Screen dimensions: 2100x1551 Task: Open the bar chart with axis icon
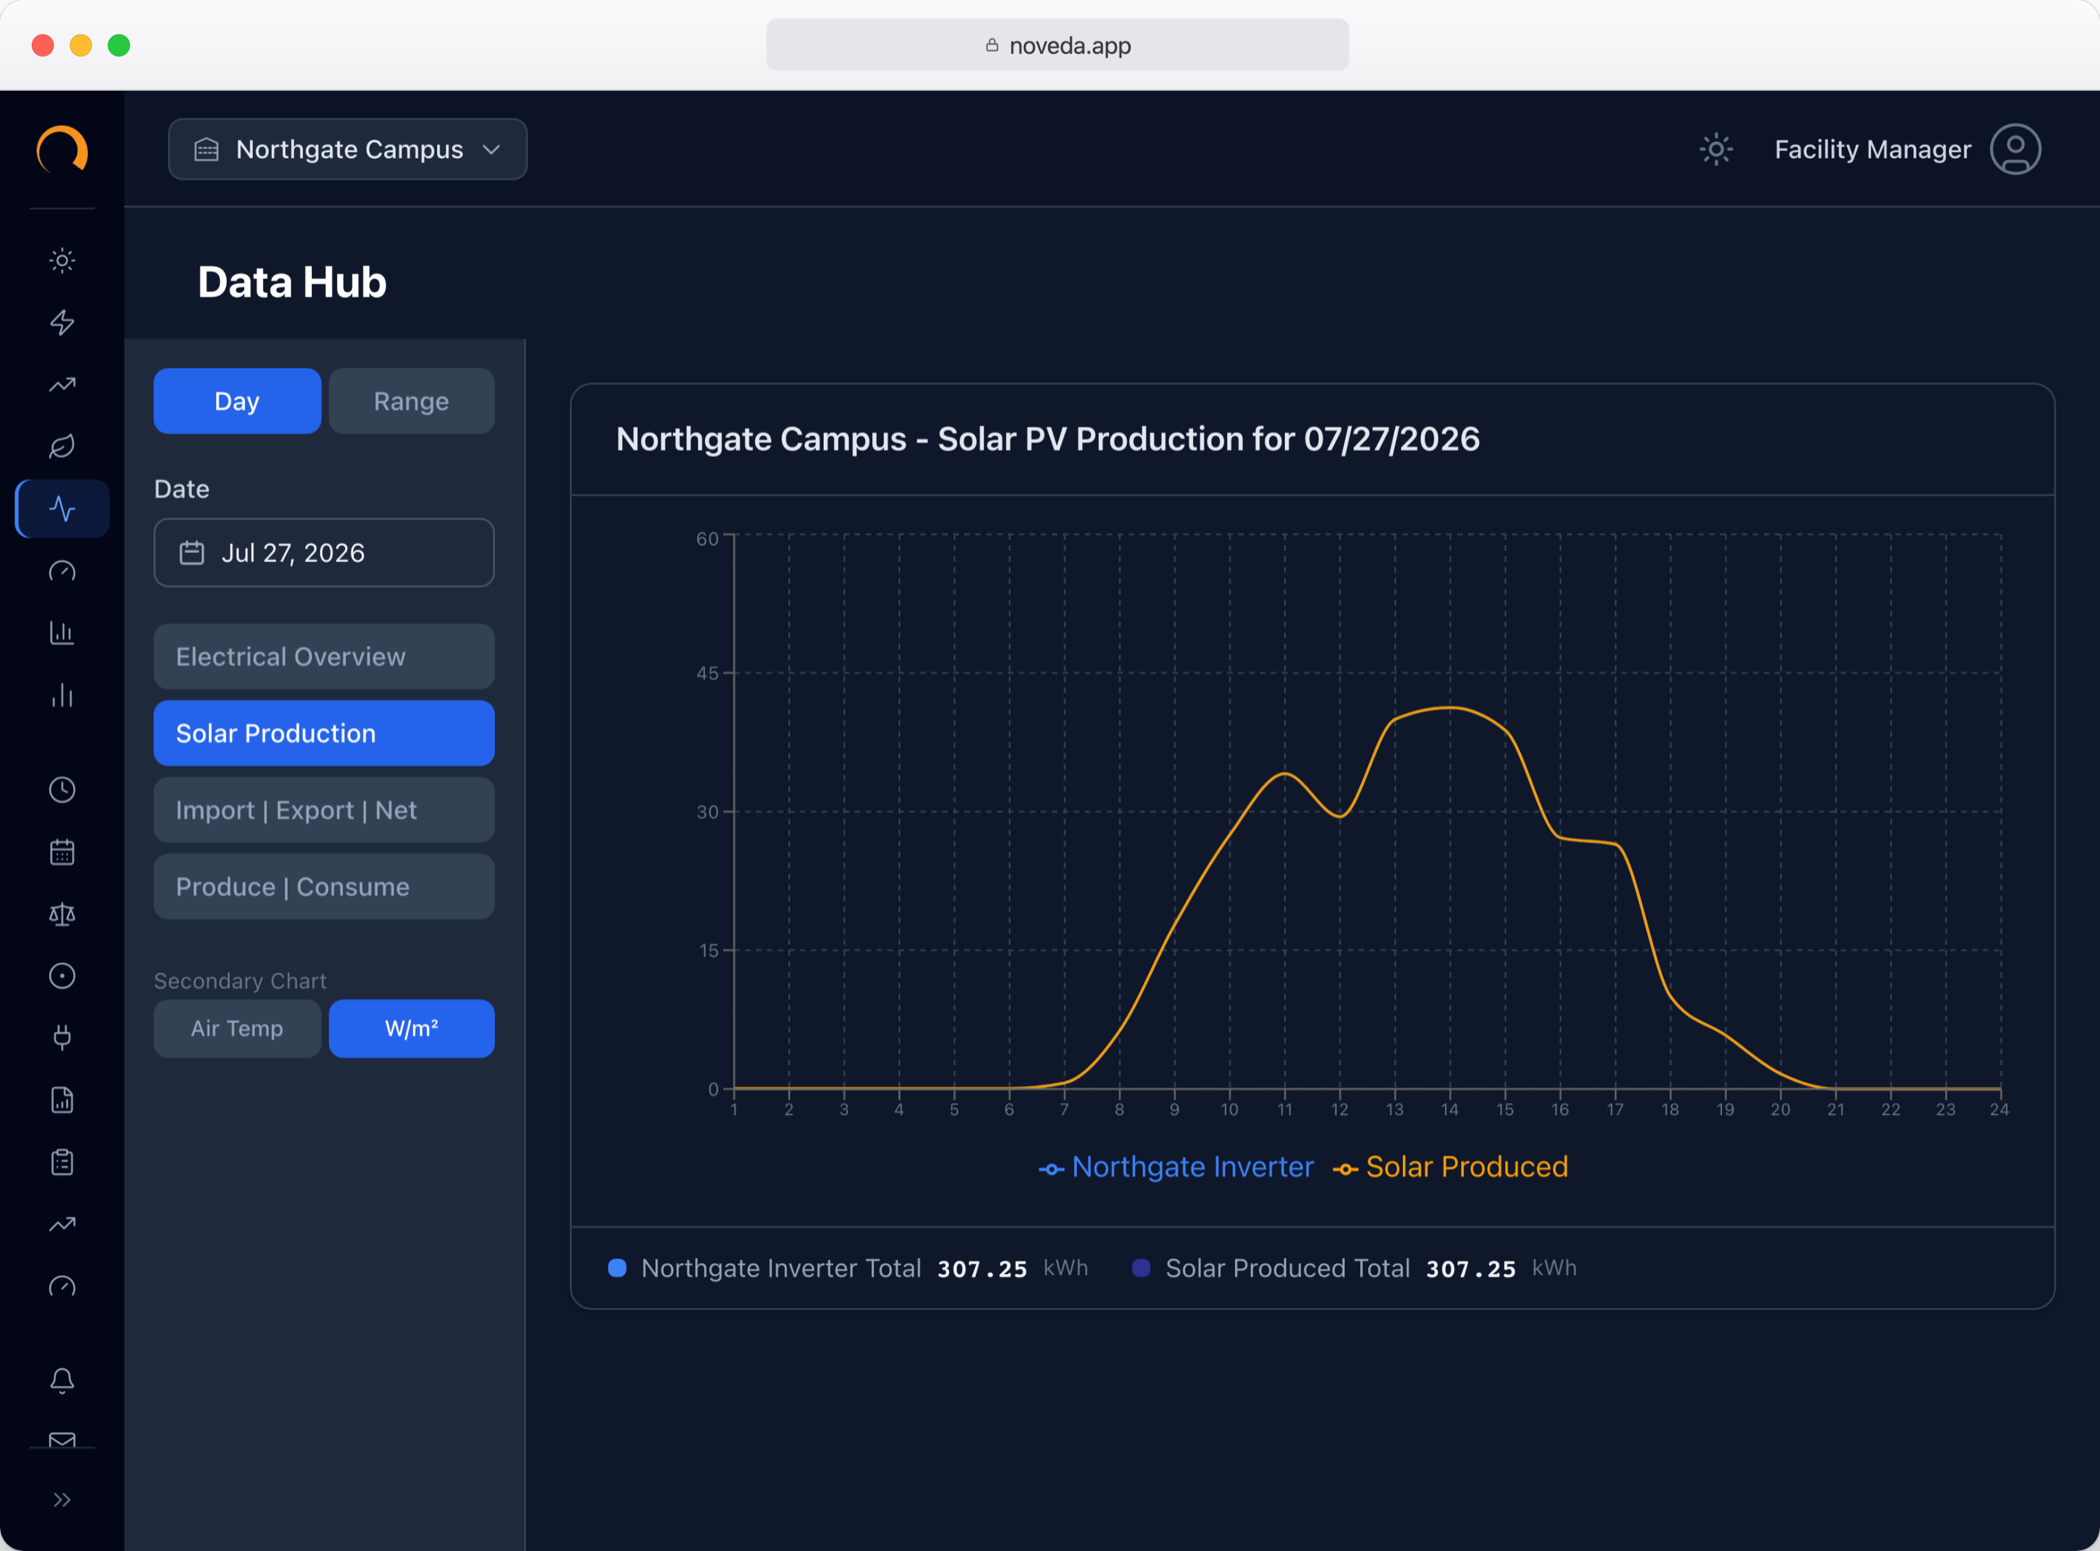click(62, 632)
